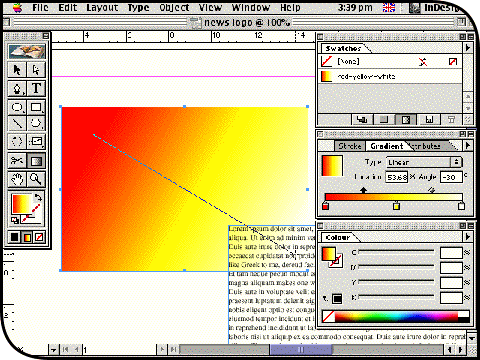Open the Layout menu
The width and height of the screenshot is (480, 360).
click(x=102, y=7)
